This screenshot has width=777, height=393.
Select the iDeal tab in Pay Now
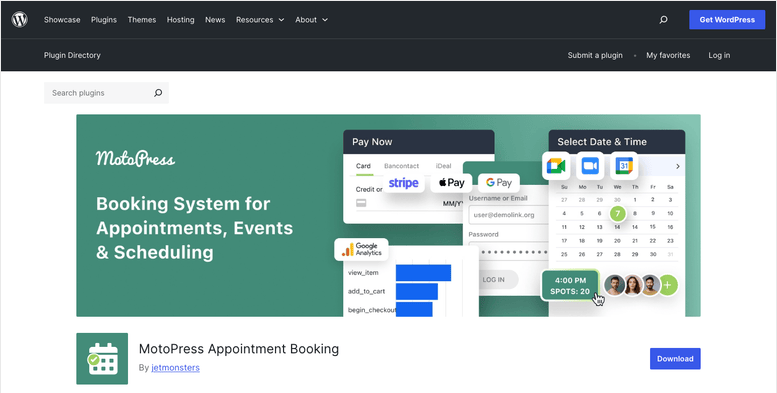pyautogui.click(x=444, y=166)
